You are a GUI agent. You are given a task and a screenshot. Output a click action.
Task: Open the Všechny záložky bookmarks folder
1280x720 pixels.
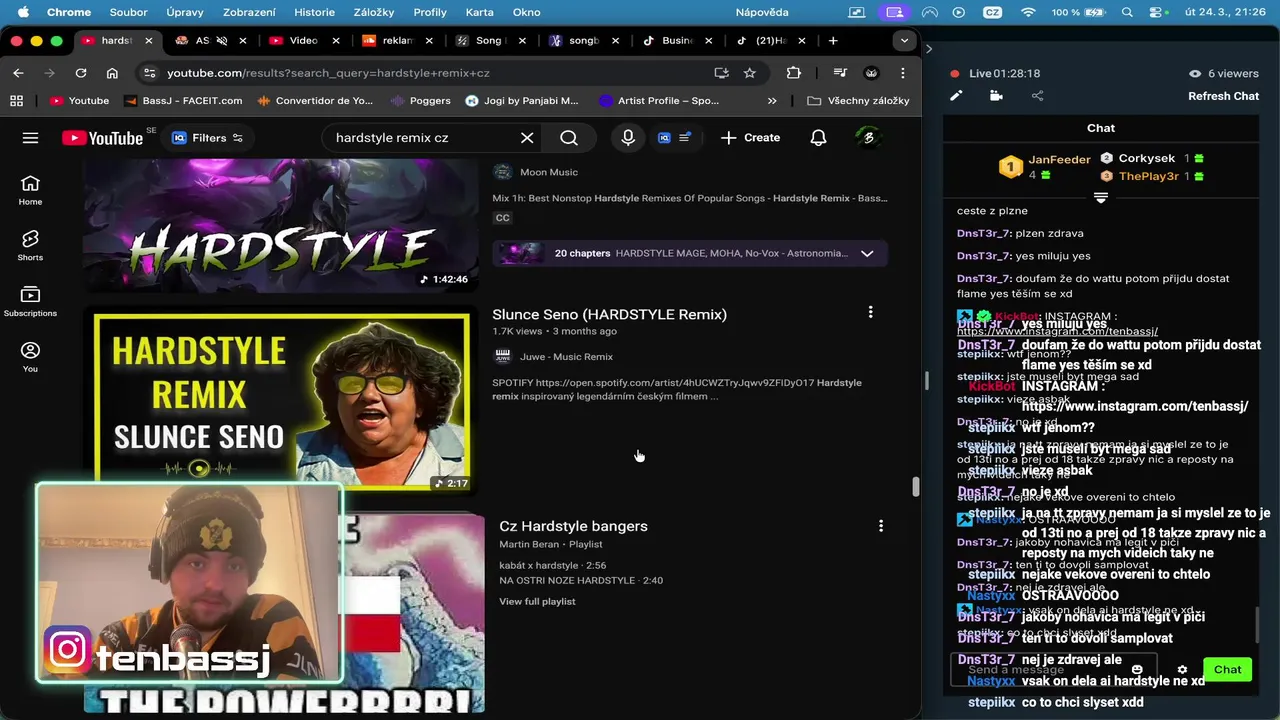coord(858,101)
